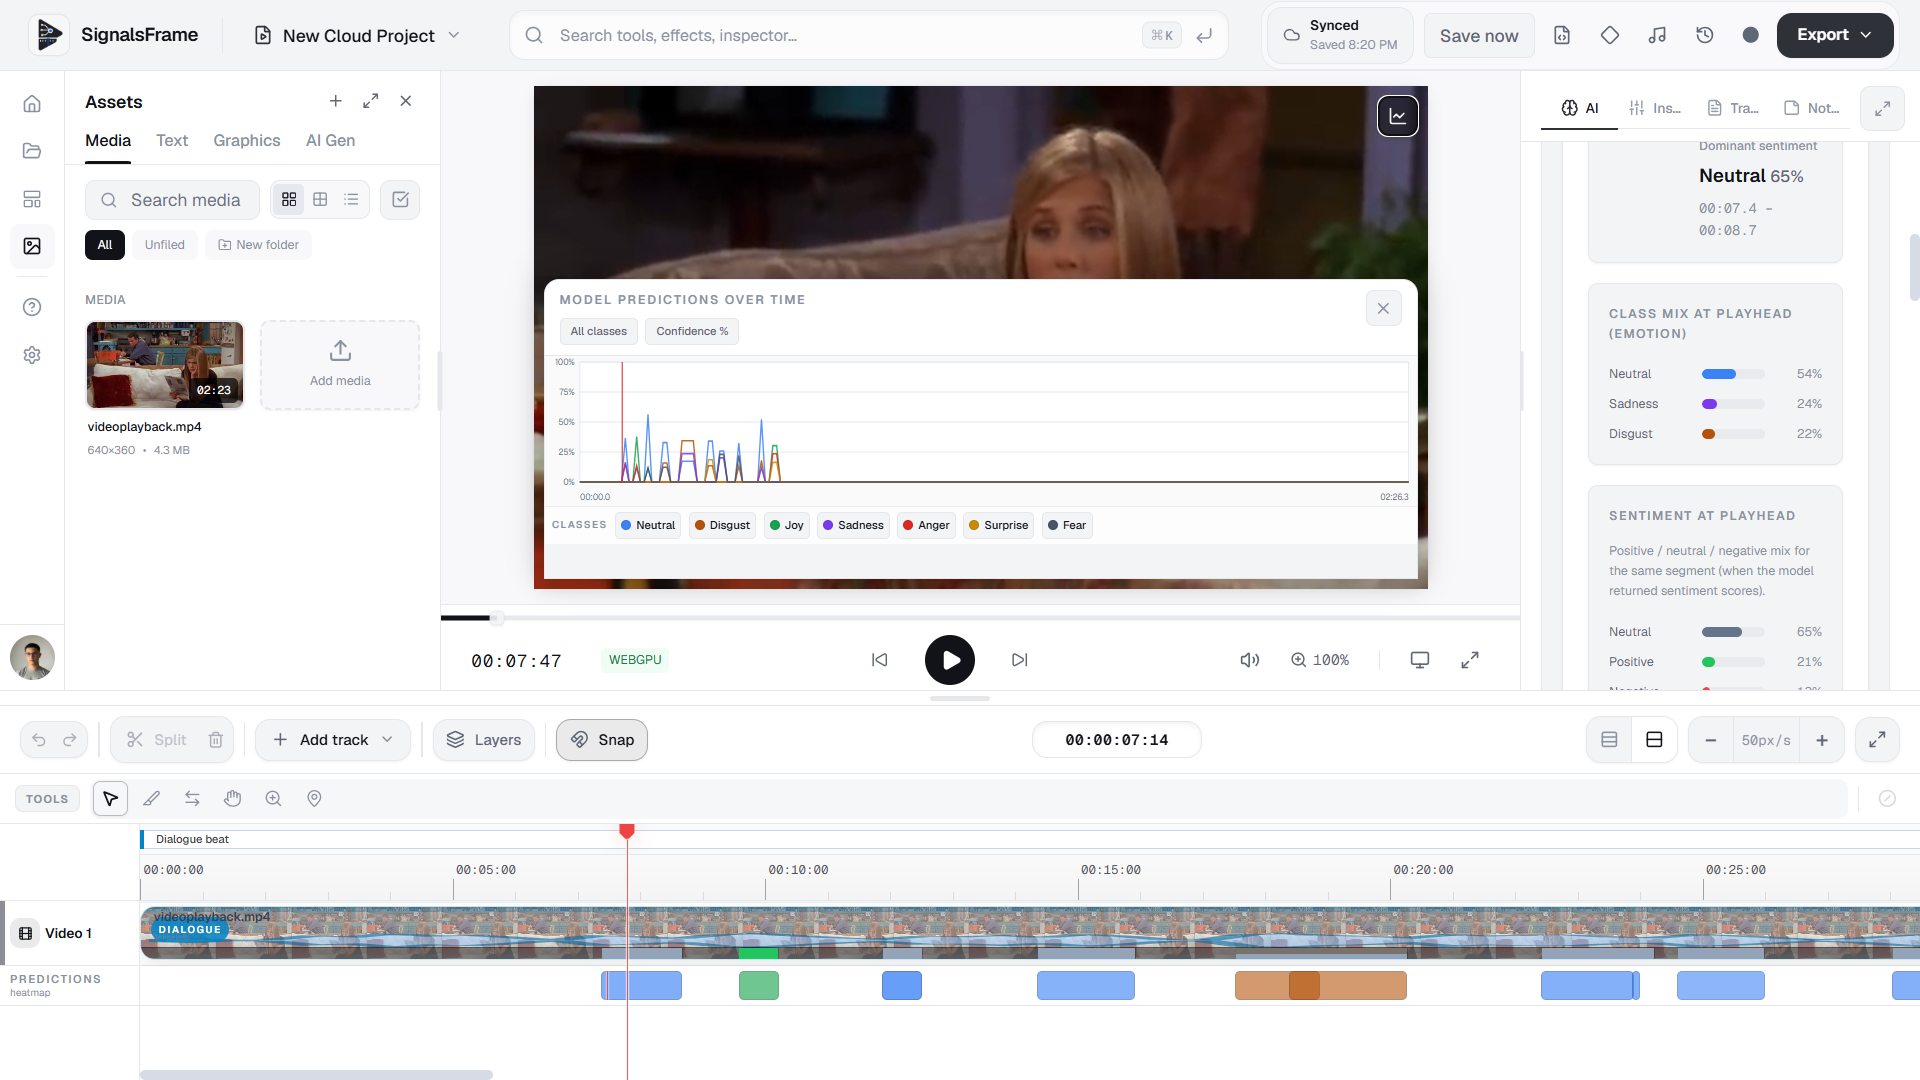Toggle the predictions chart overlay button
Viewport: 1920px width, 1080px height.
click(1398, 116)
